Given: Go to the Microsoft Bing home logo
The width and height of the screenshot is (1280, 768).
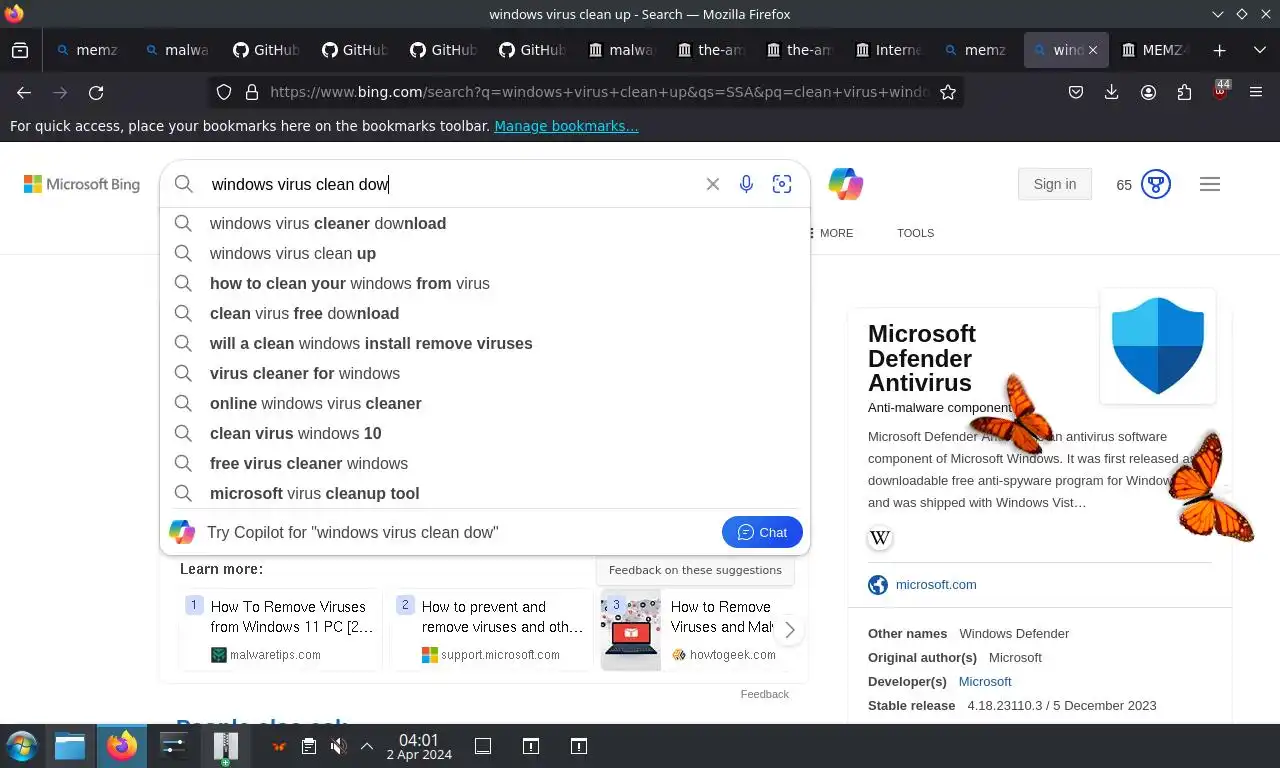Looking at the screenshot, I should pos(82,184).
